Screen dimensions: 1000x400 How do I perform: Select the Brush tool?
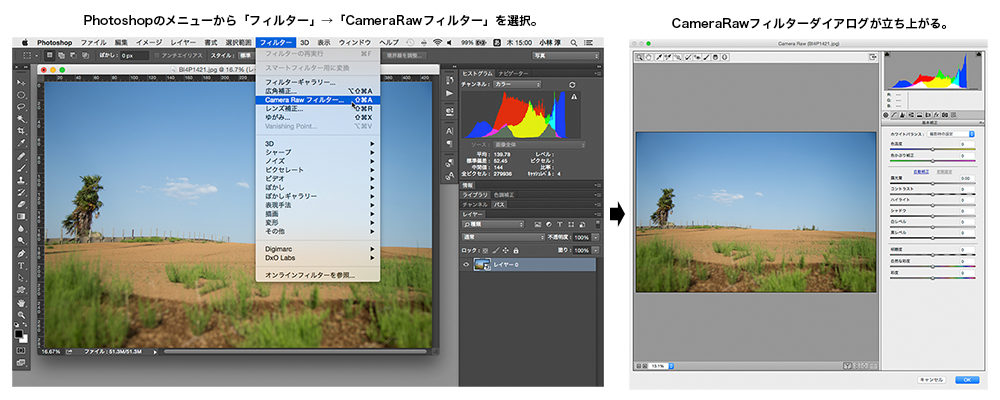click(x=20, y=168)
